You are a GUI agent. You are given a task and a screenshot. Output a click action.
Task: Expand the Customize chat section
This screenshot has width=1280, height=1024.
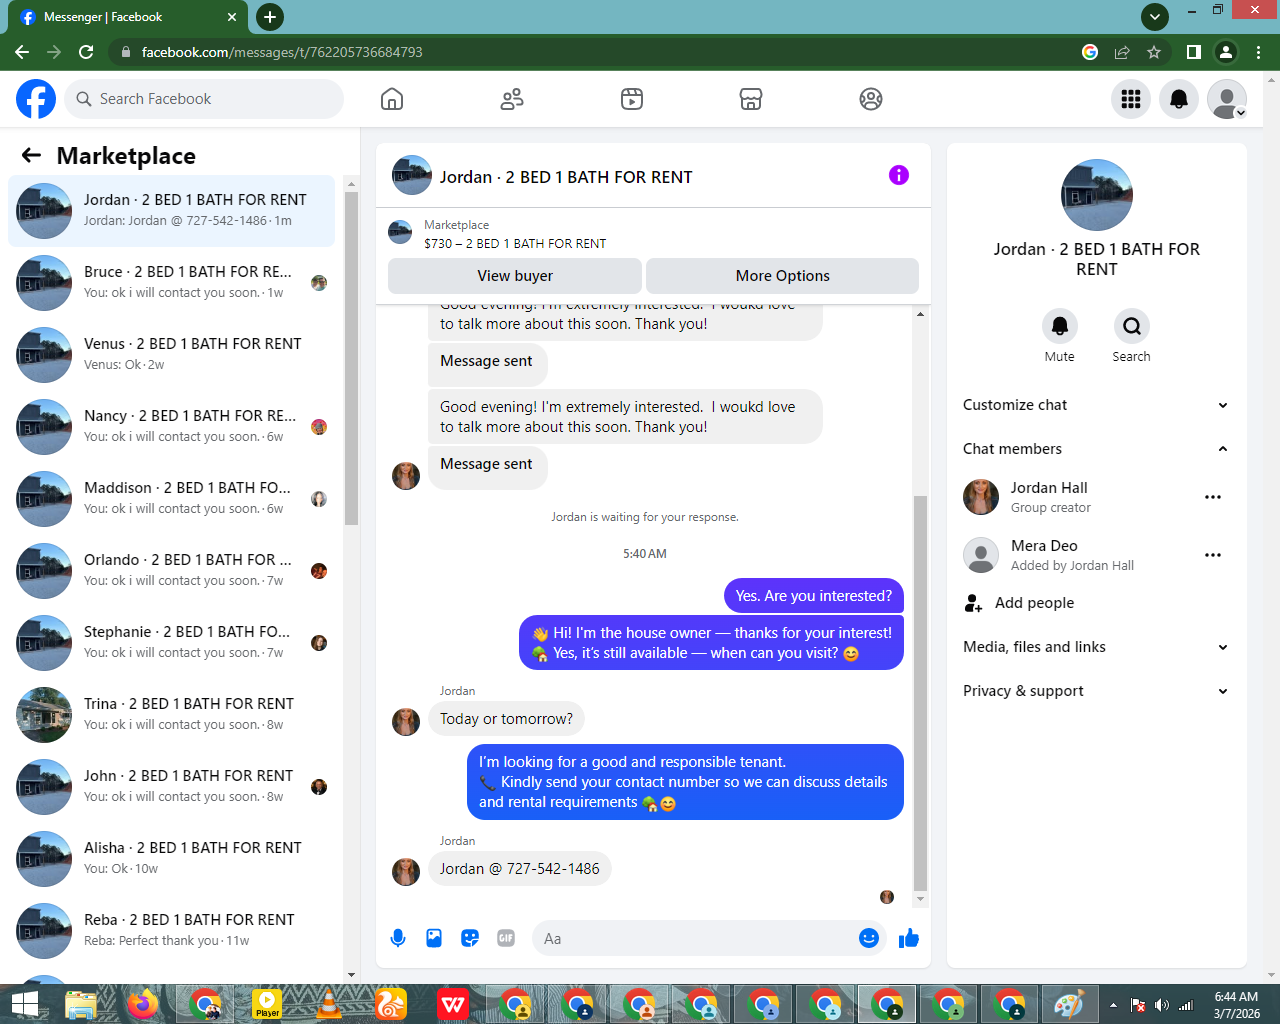(1096, 405)
